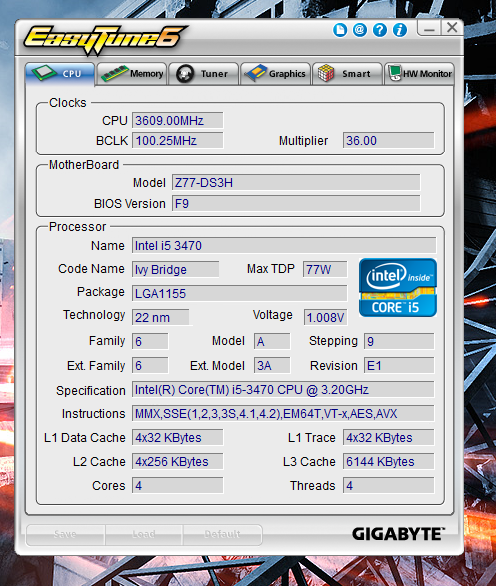This screenshot has height=586, width=496.
Task: Click the Threads value field
Action: click(389, 485)
